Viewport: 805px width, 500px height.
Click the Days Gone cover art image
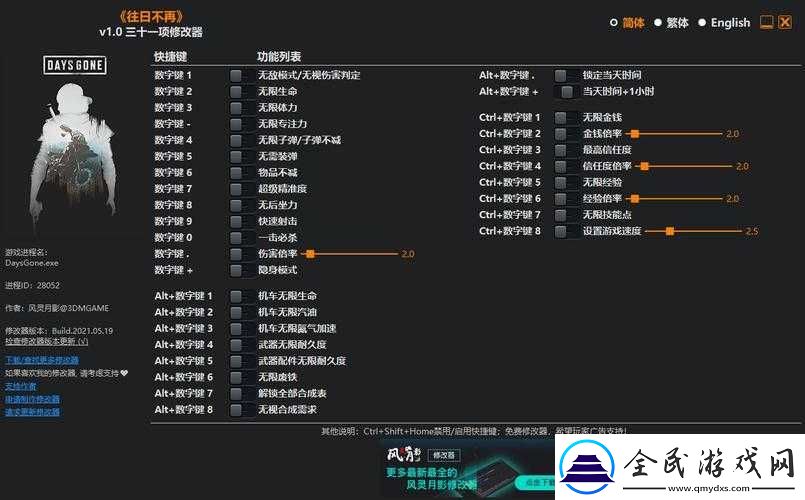75,143
